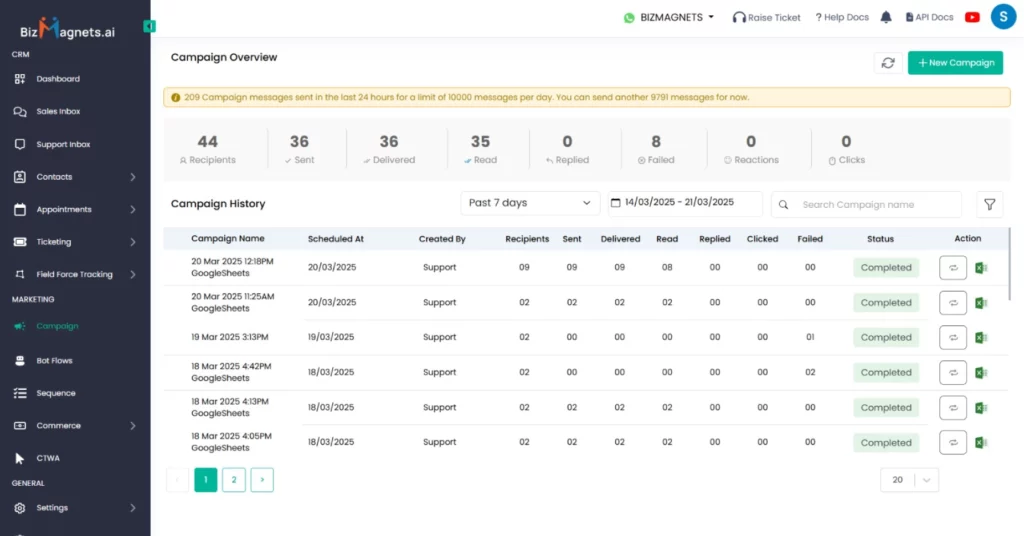
Task: Click the CTWA cursor icon
Action: pos(20,458)
